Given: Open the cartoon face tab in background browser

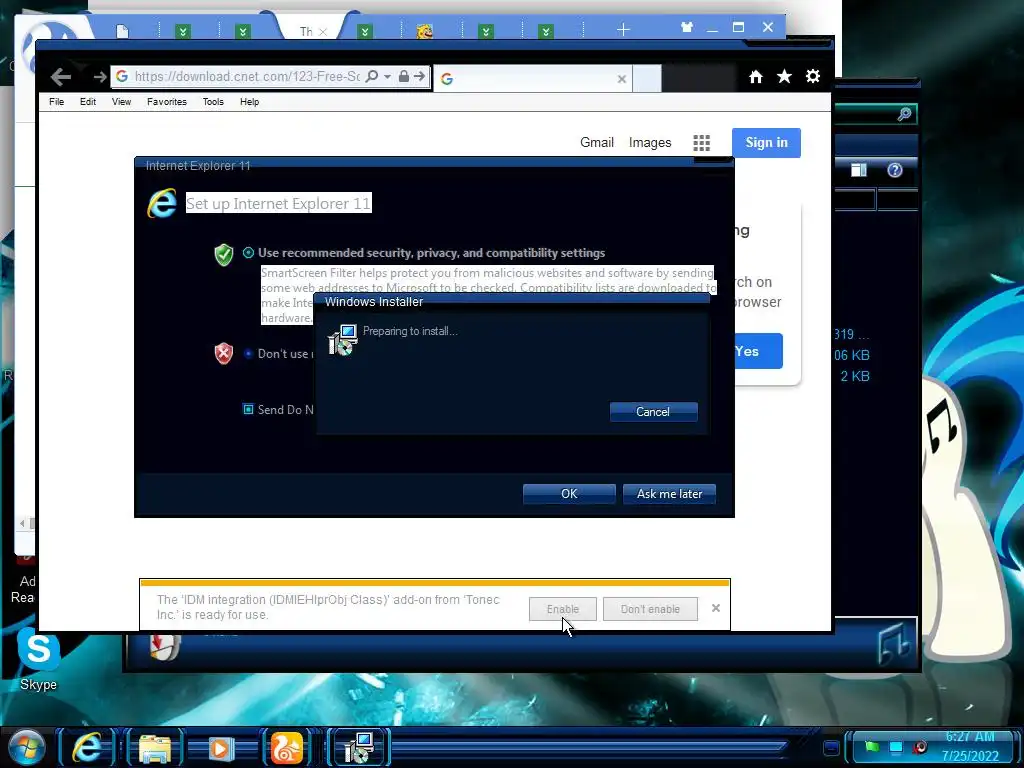Looking at the screenshot, I should (424, 31).
